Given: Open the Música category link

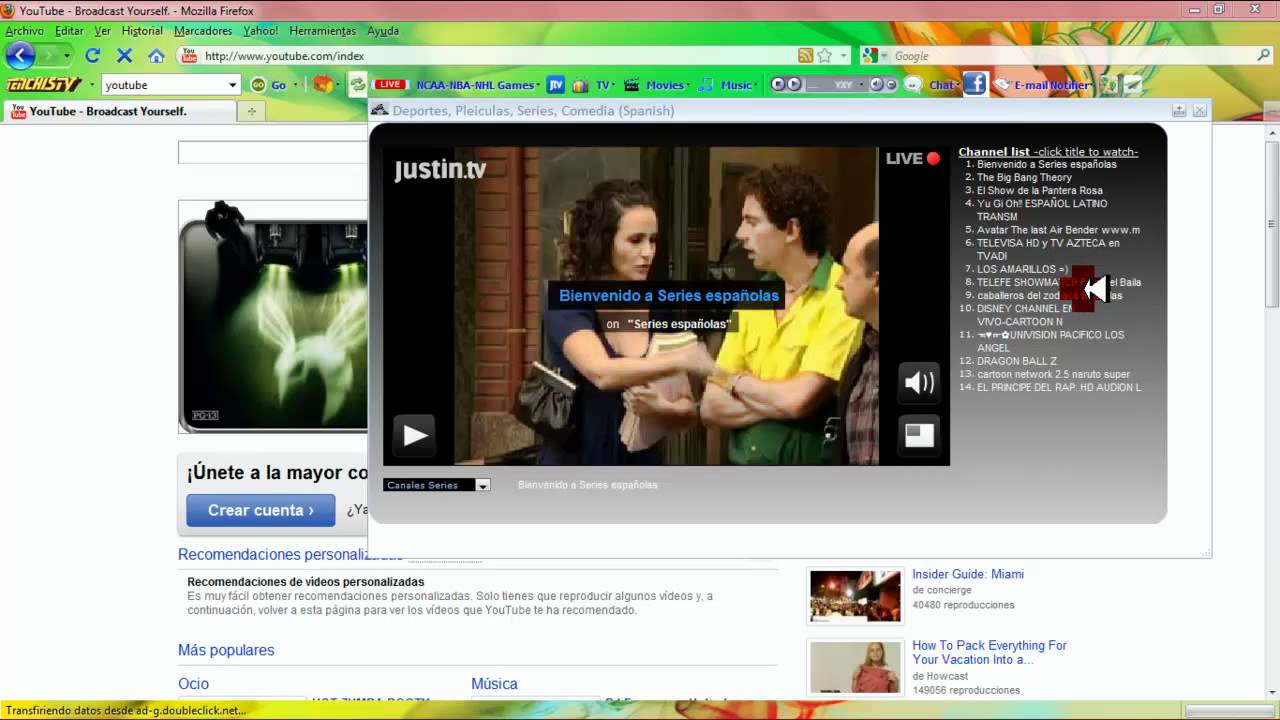Looking at the screenshot, I should pos(494,684).
